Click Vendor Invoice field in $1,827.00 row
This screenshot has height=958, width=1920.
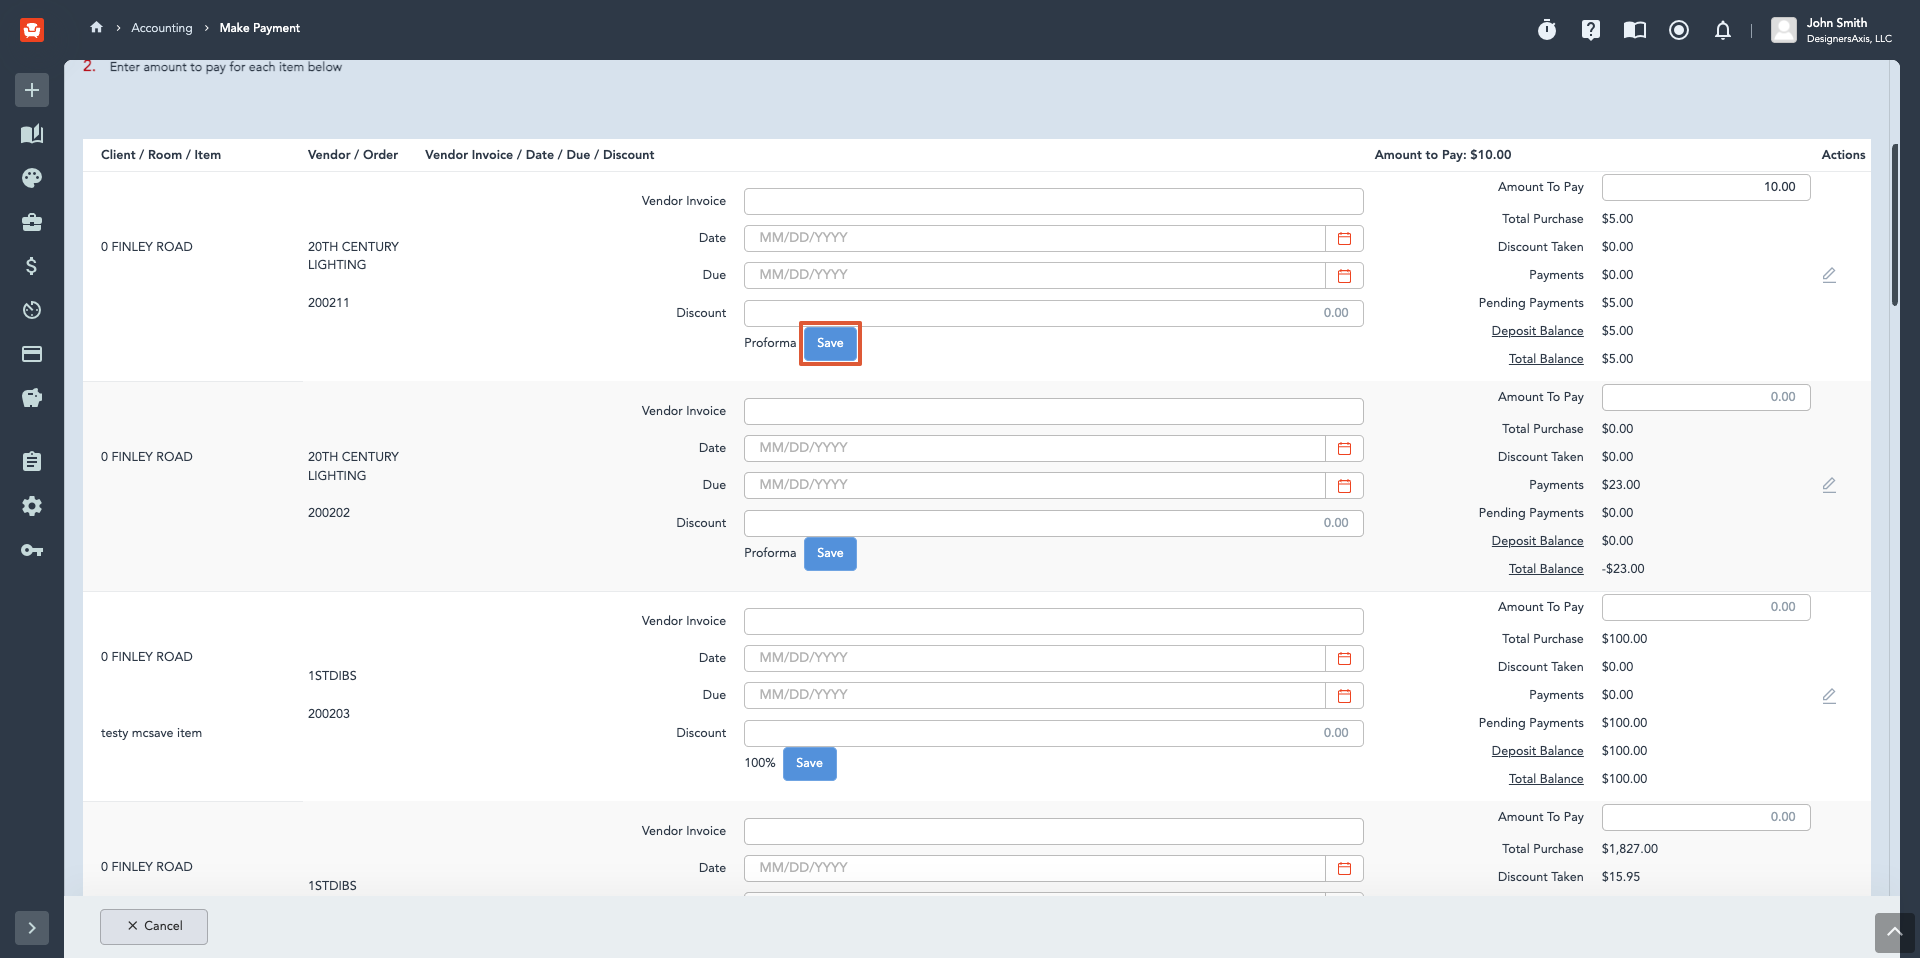pos(1053,831)
